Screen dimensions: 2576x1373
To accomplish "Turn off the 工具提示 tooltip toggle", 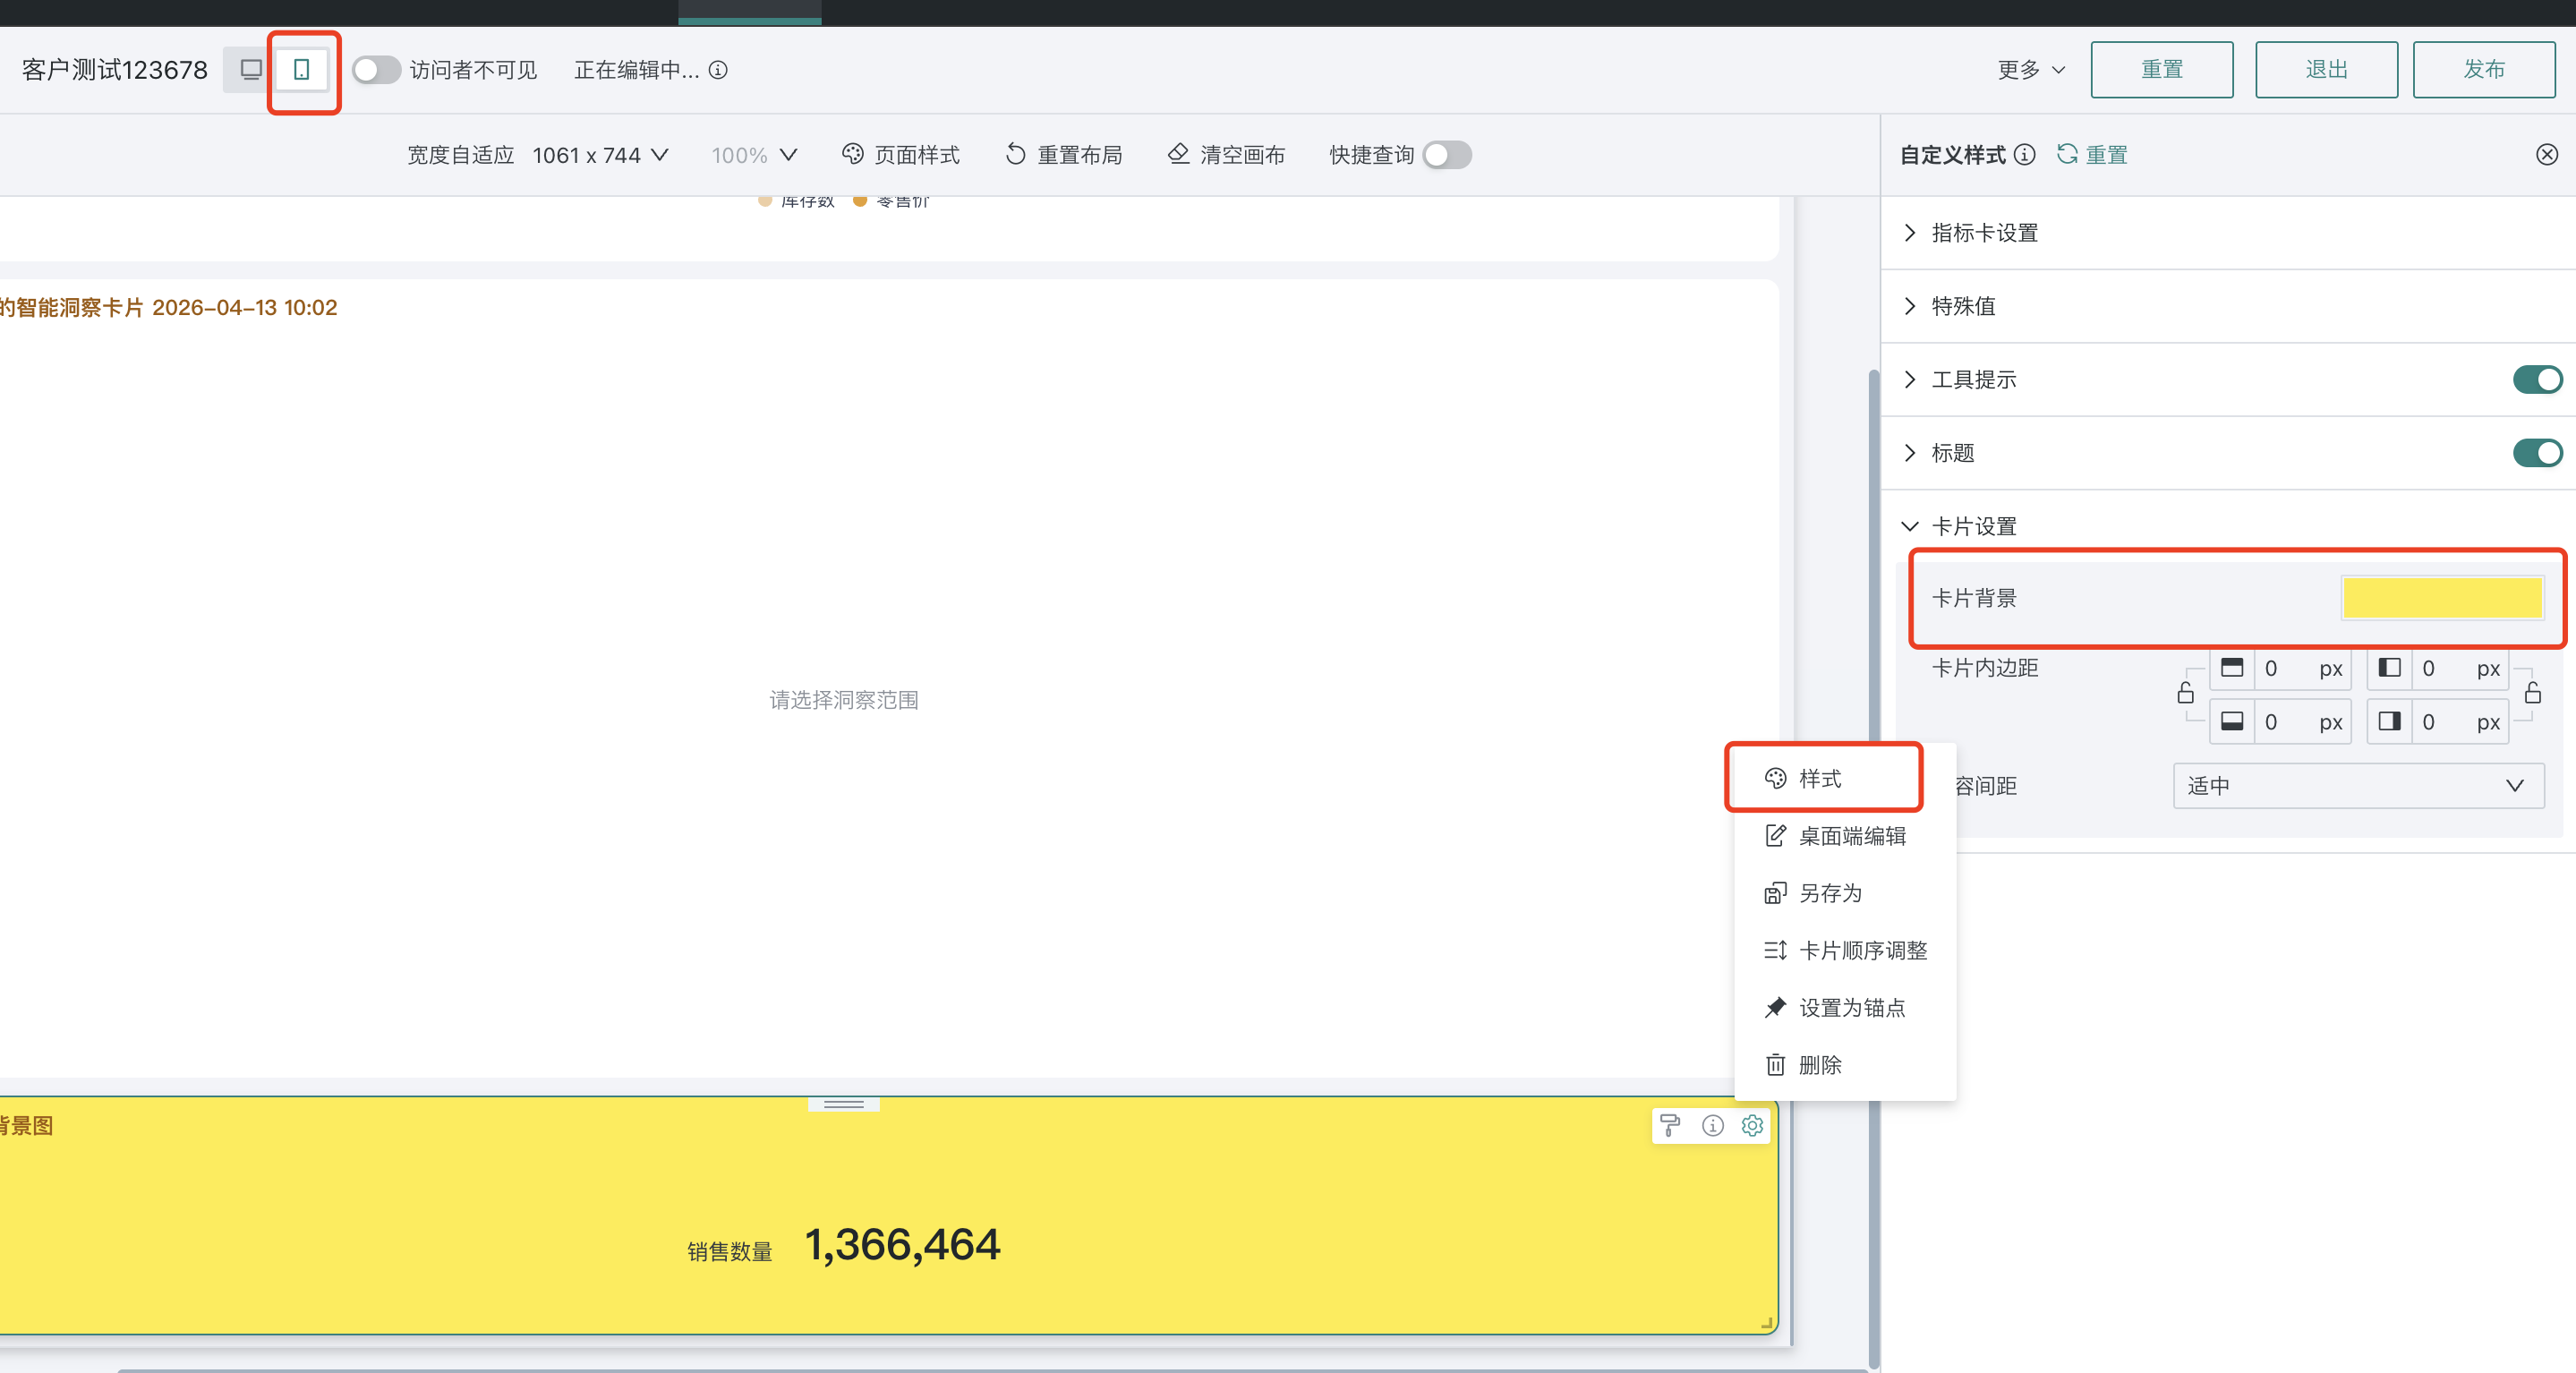I will coord(2537,379).
